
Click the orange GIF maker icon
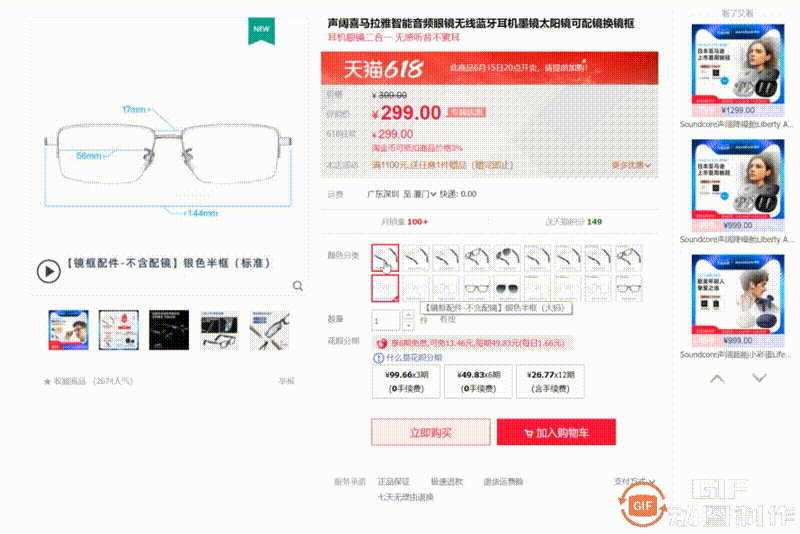pyautogui.click(x=642, y=505)
